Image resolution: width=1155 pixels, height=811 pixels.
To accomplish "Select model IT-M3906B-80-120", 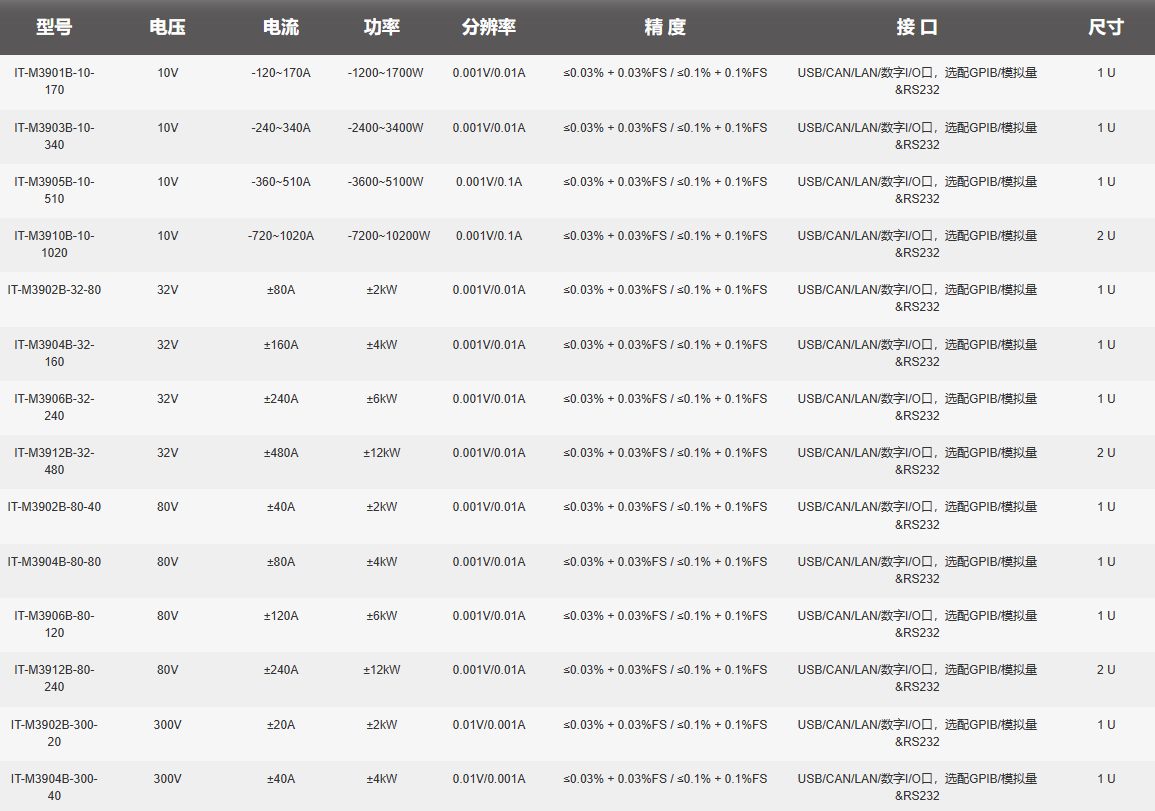I will (x=55, y=624).
